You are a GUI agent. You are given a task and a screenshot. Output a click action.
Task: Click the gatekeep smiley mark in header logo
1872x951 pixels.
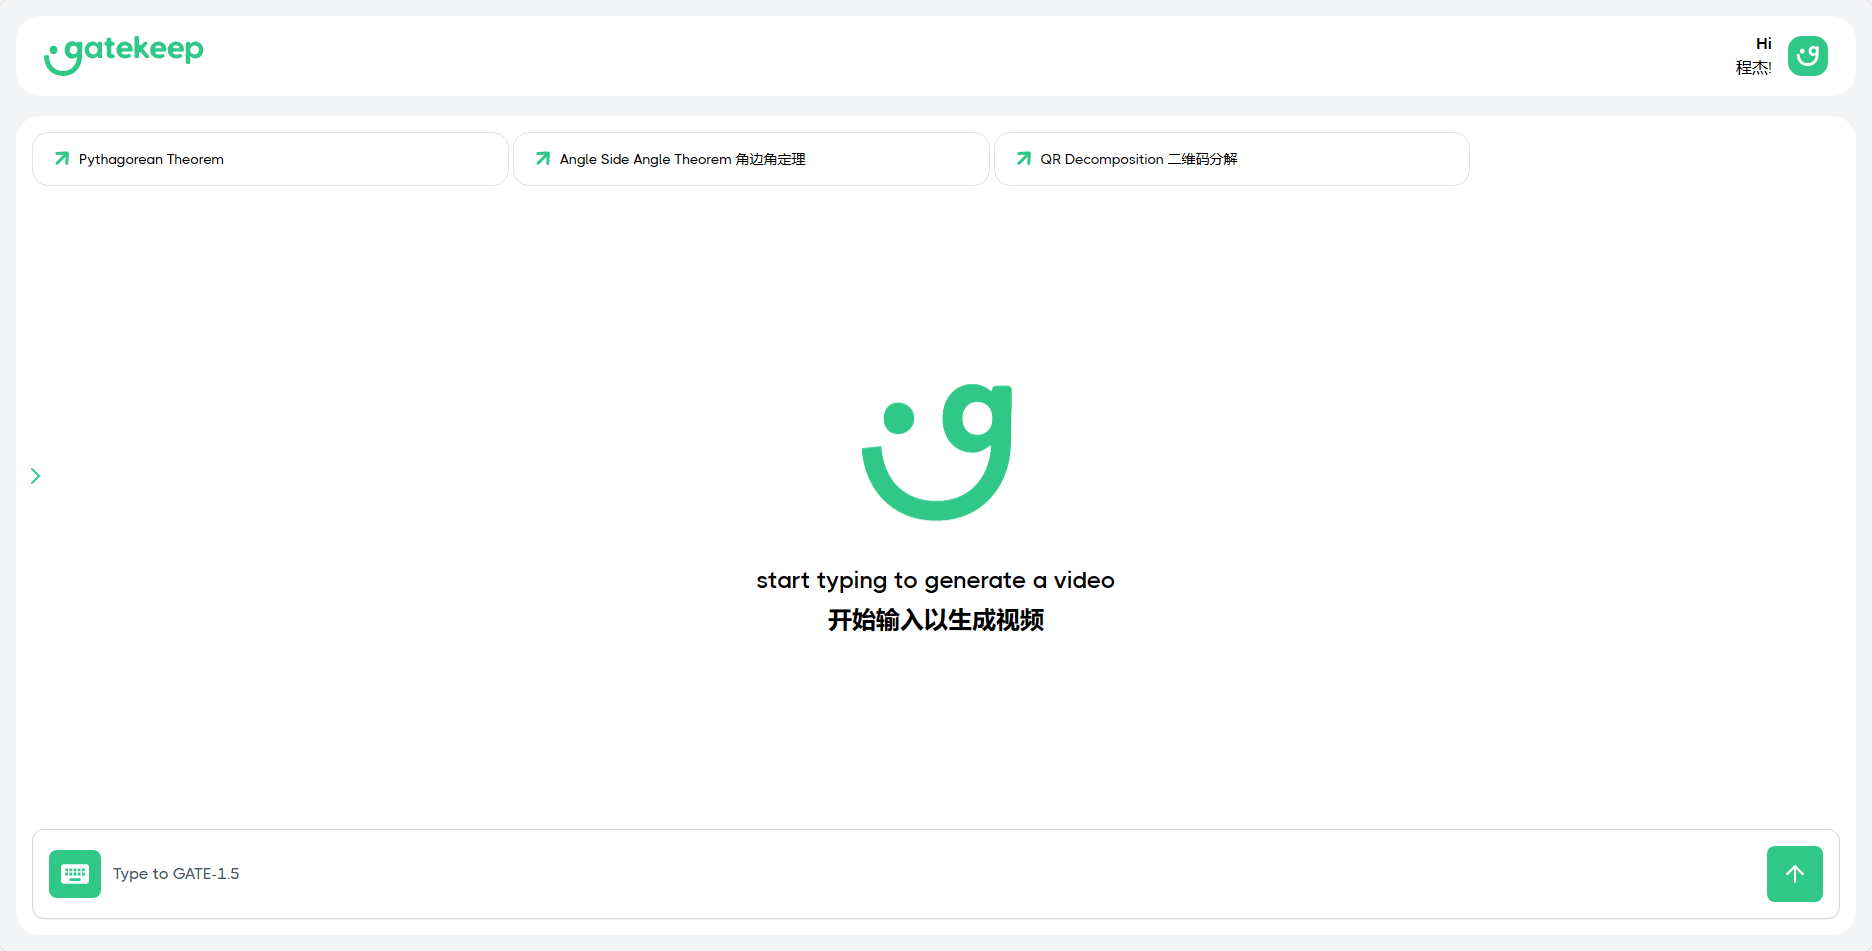(60, 60)
